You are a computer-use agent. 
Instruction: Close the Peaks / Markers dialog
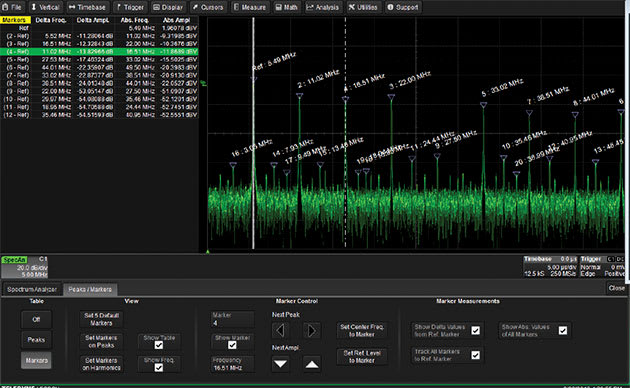(616, 288)
